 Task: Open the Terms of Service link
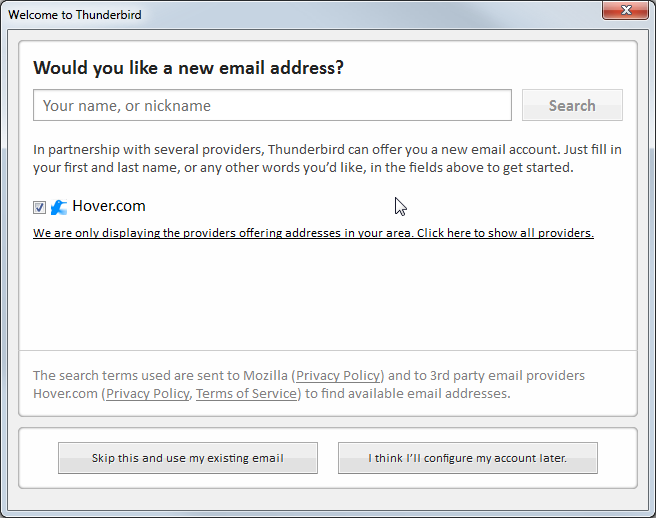pyautogui.click(x=246, y=394)
